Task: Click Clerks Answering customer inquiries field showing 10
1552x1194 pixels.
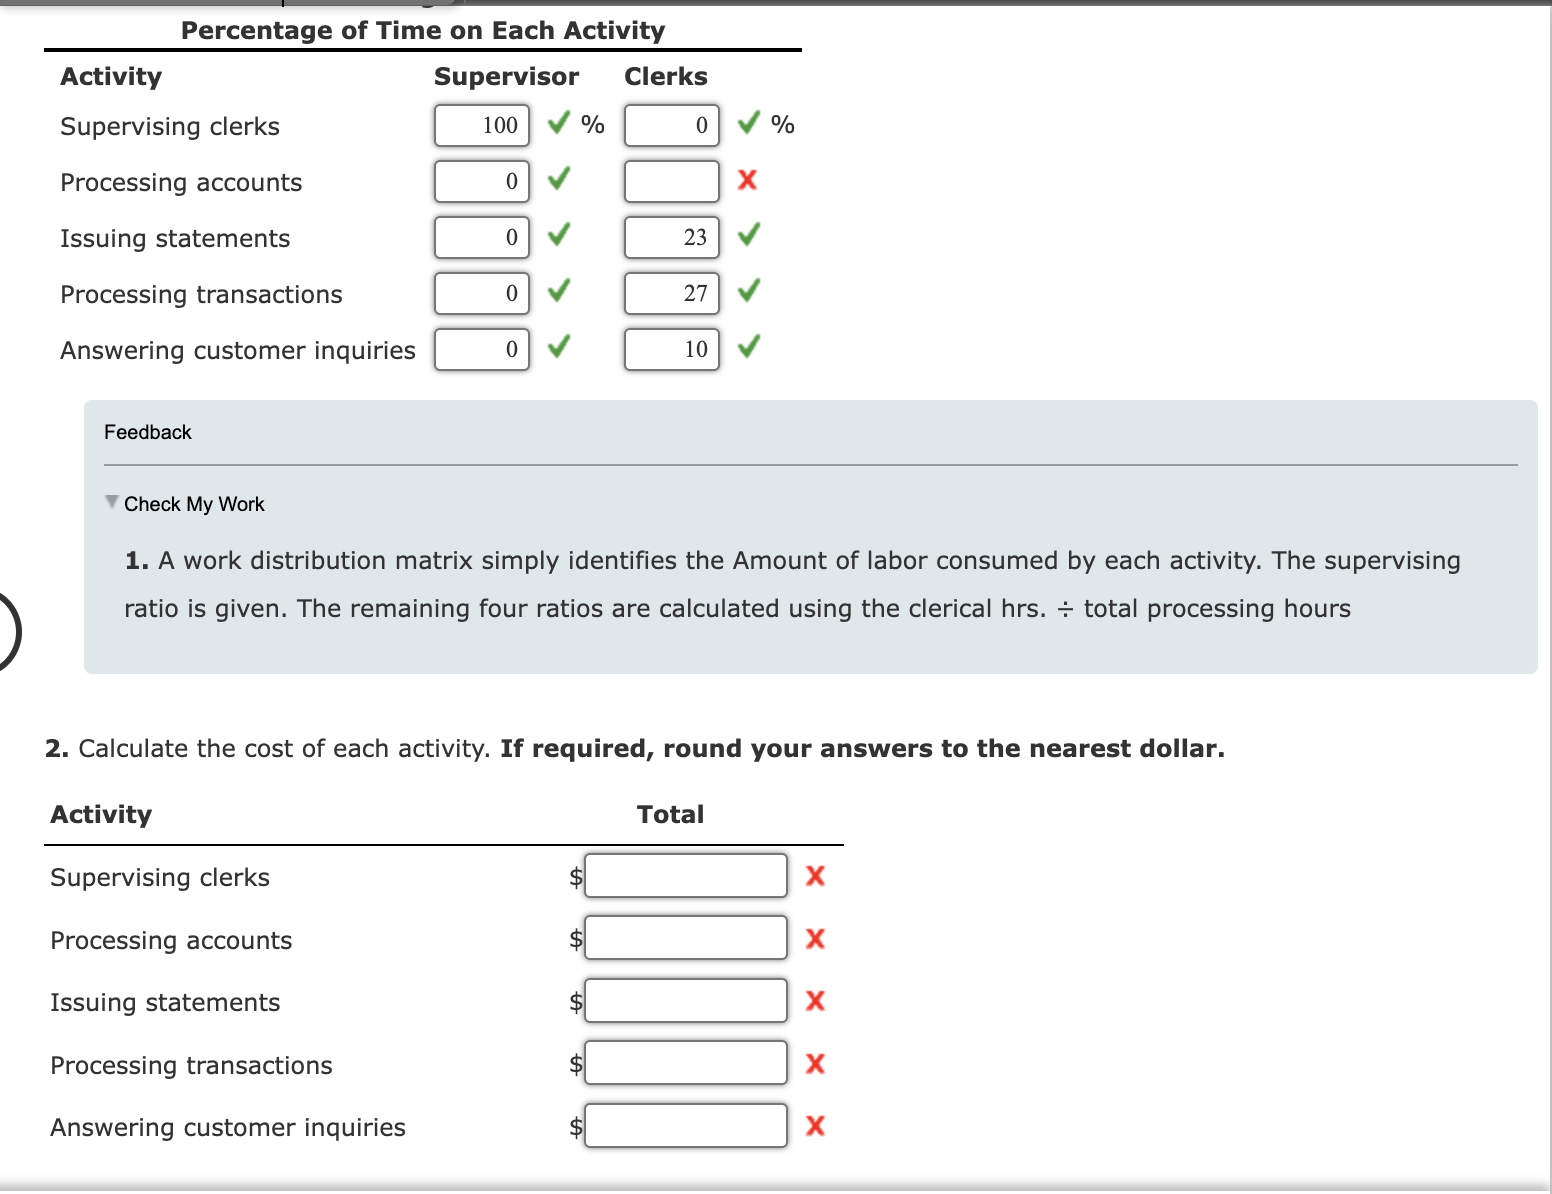Action: pos(672,349)
